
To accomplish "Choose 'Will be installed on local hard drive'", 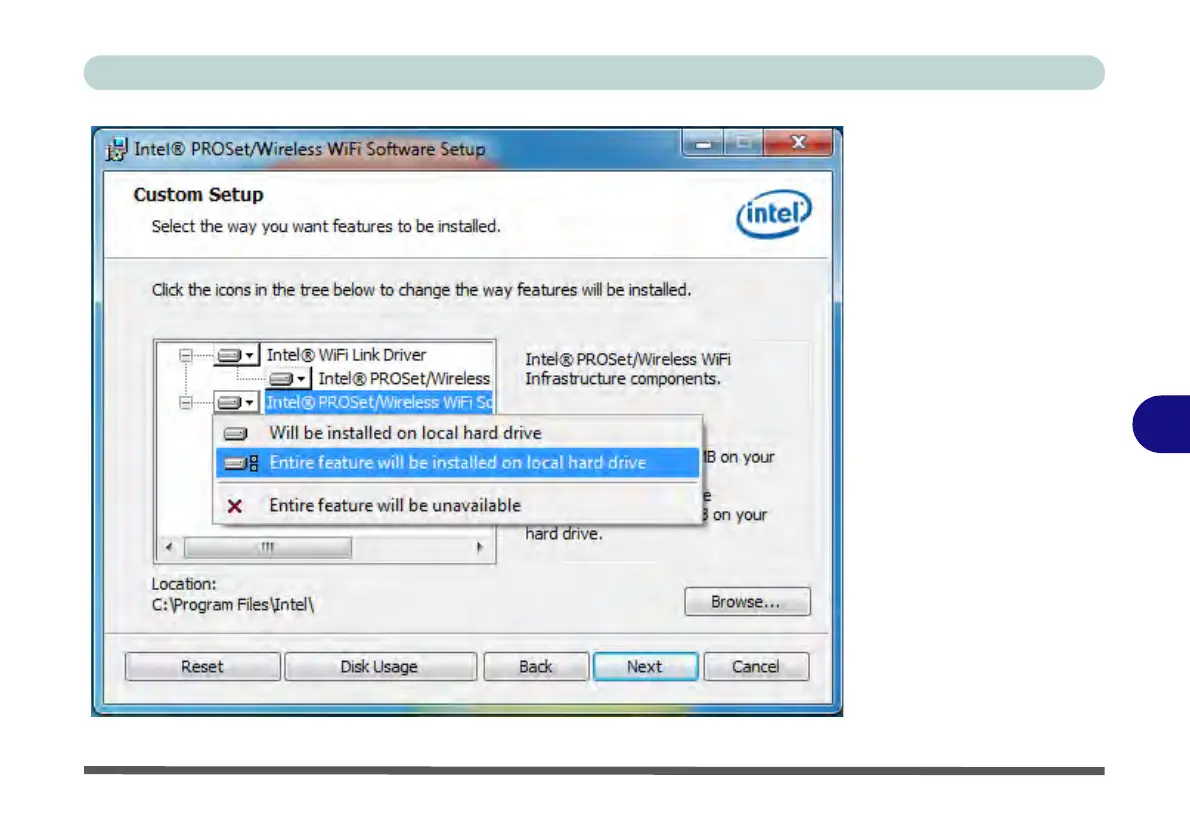I will (458, 433).
